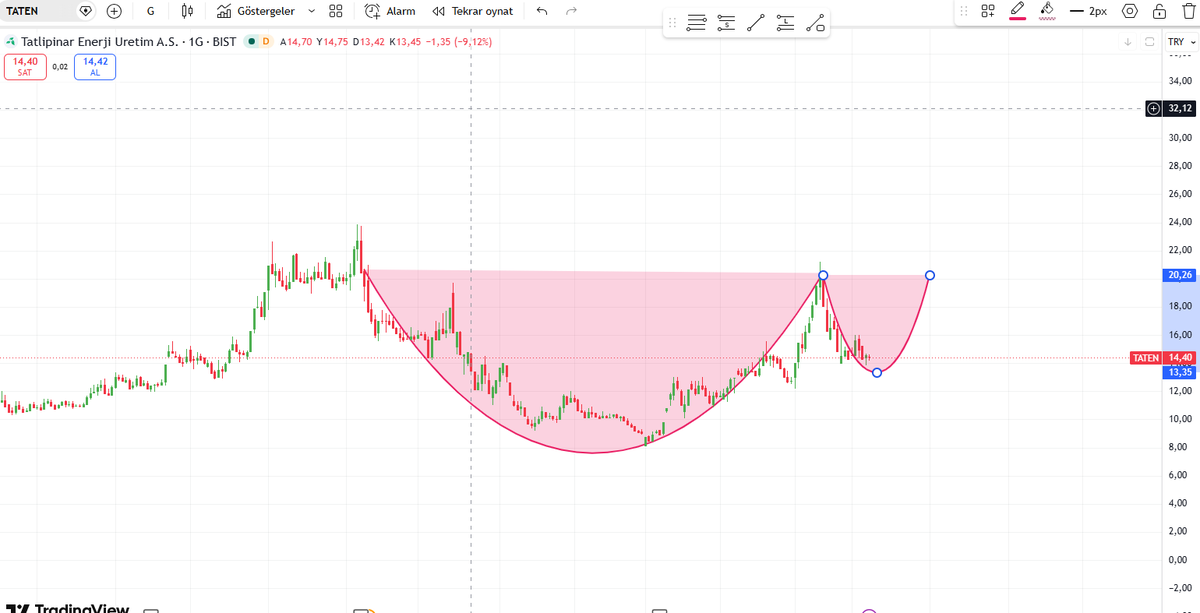Click the down-arrow button near TRY
The width and height of the screenshot is (1200, 613).
1127,42
